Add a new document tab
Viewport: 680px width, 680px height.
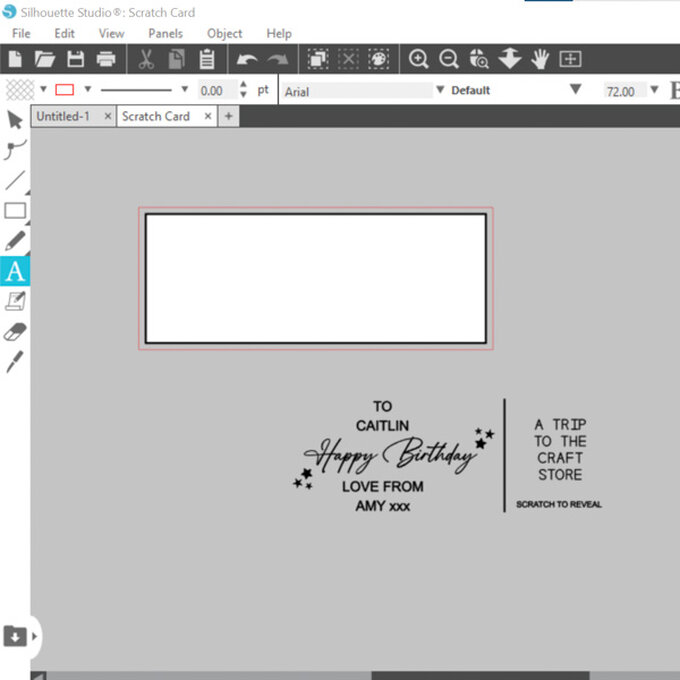tap(228, 116)
